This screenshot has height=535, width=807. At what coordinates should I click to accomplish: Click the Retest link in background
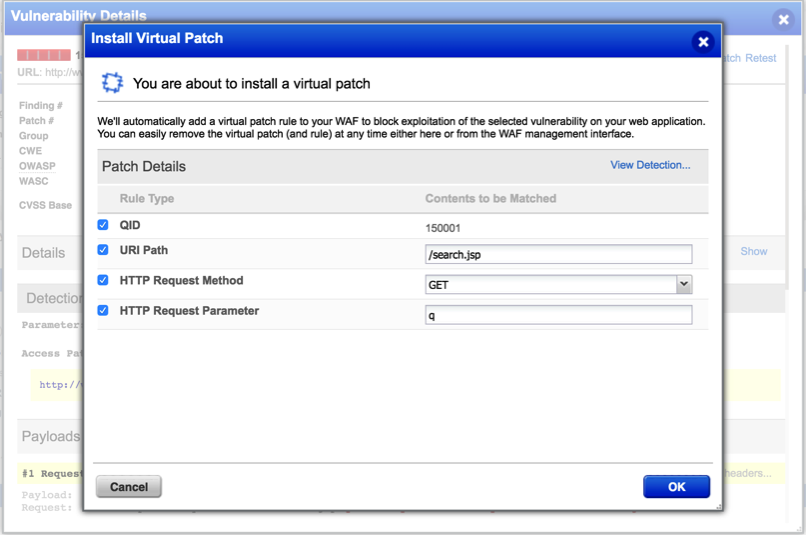761,58
